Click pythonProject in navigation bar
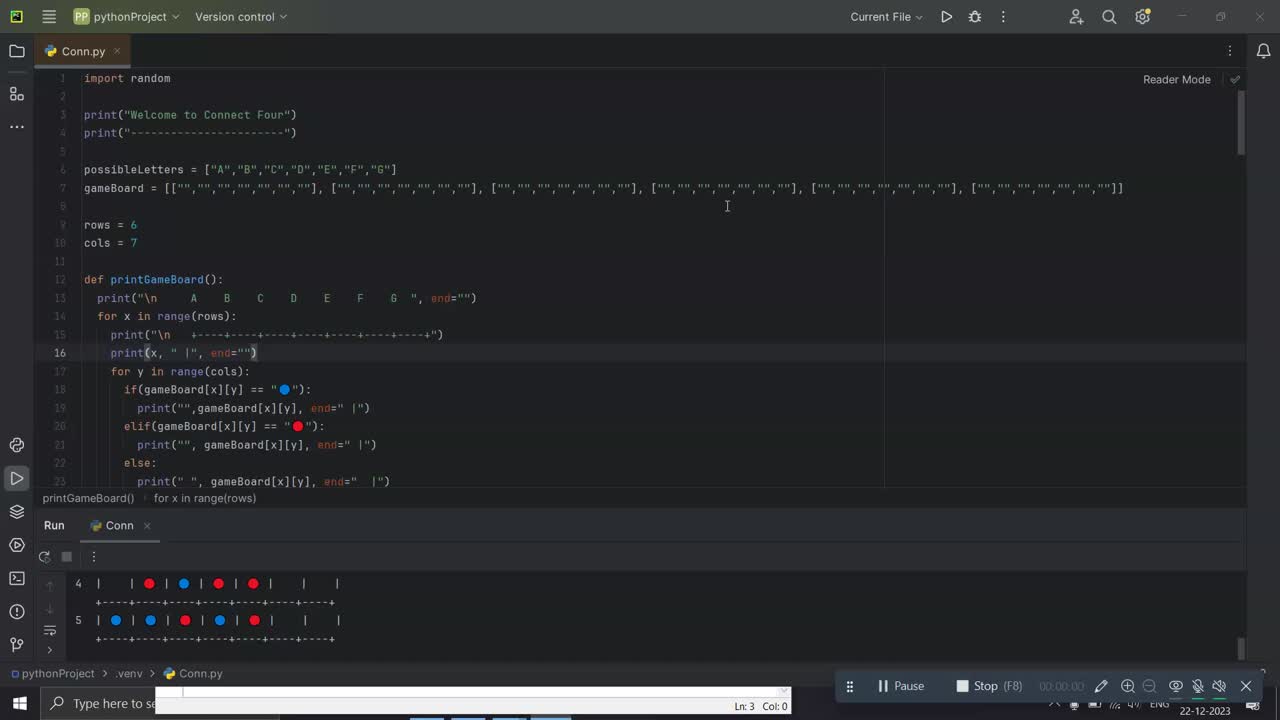This screenshot has height=720, width=1280. pyautogui.click(x=51, y=674)
